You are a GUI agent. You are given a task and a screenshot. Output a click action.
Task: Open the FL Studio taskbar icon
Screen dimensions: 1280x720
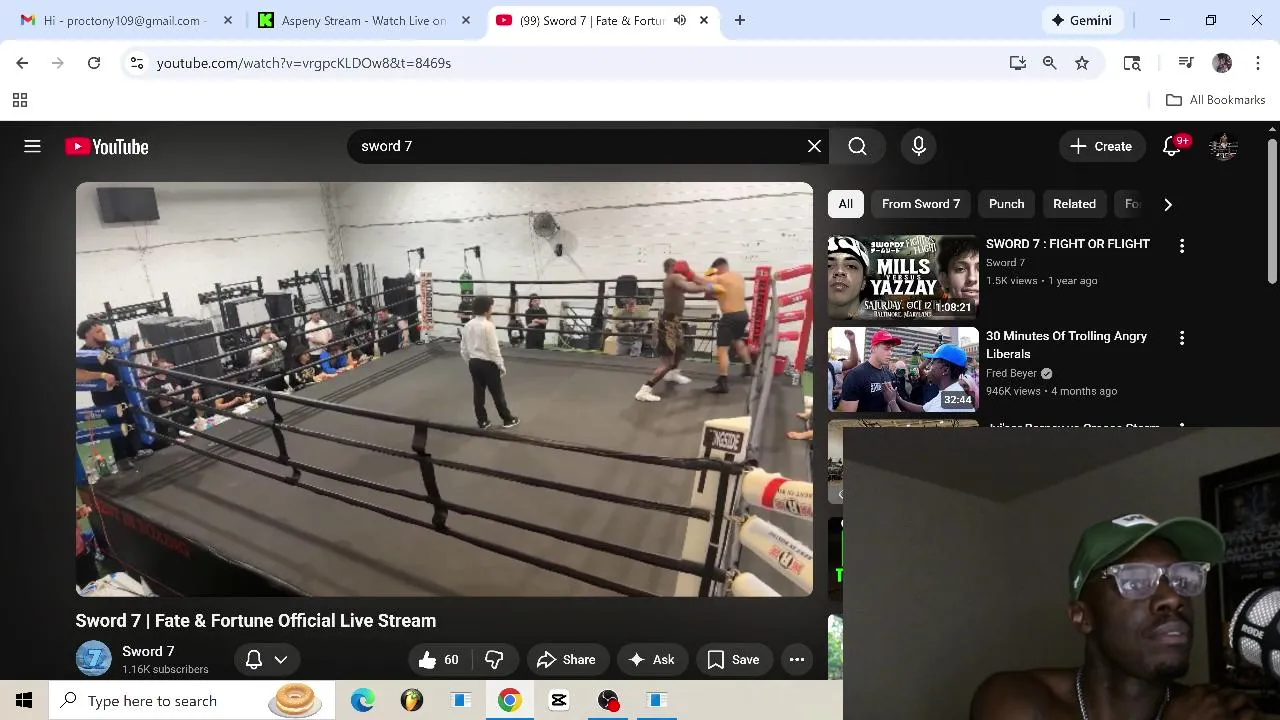pos(412,700)
